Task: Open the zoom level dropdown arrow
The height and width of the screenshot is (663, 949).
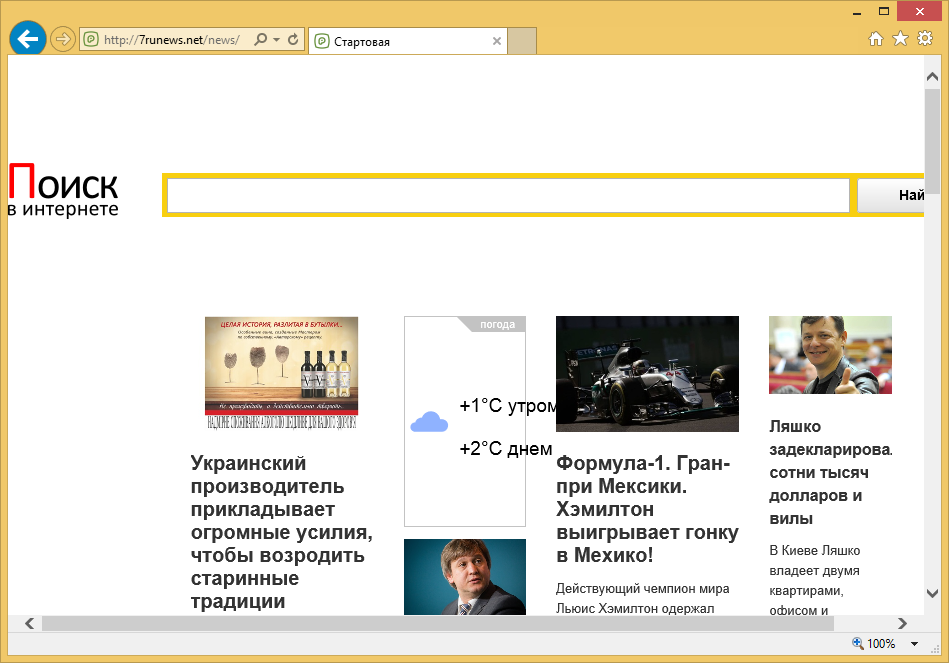Action: [916, 644]
